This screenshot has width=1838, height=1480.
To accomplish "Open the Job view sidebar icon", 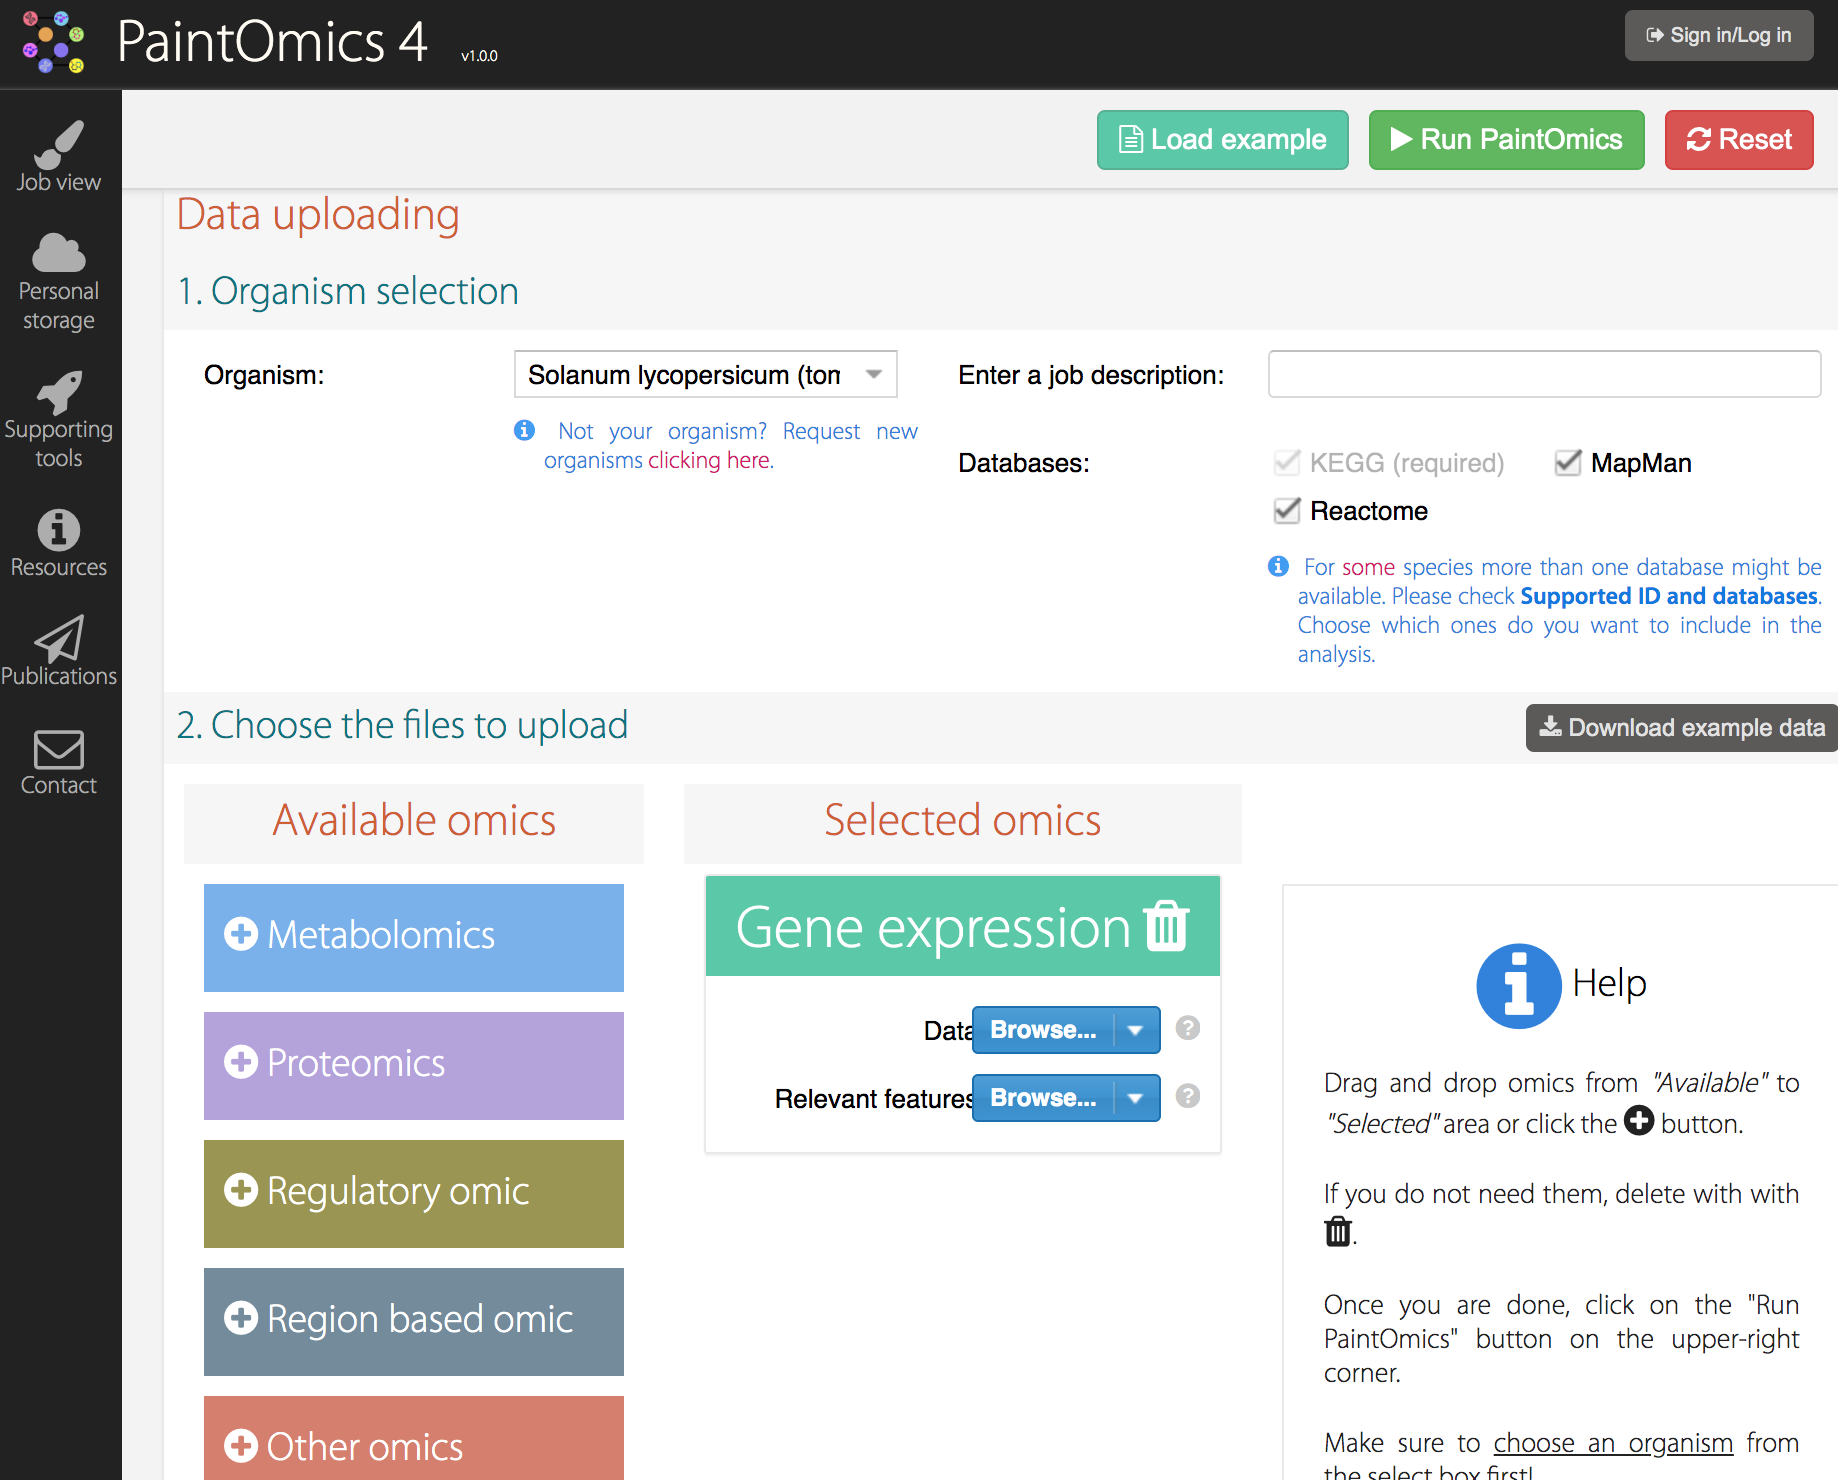I will 59,156.
